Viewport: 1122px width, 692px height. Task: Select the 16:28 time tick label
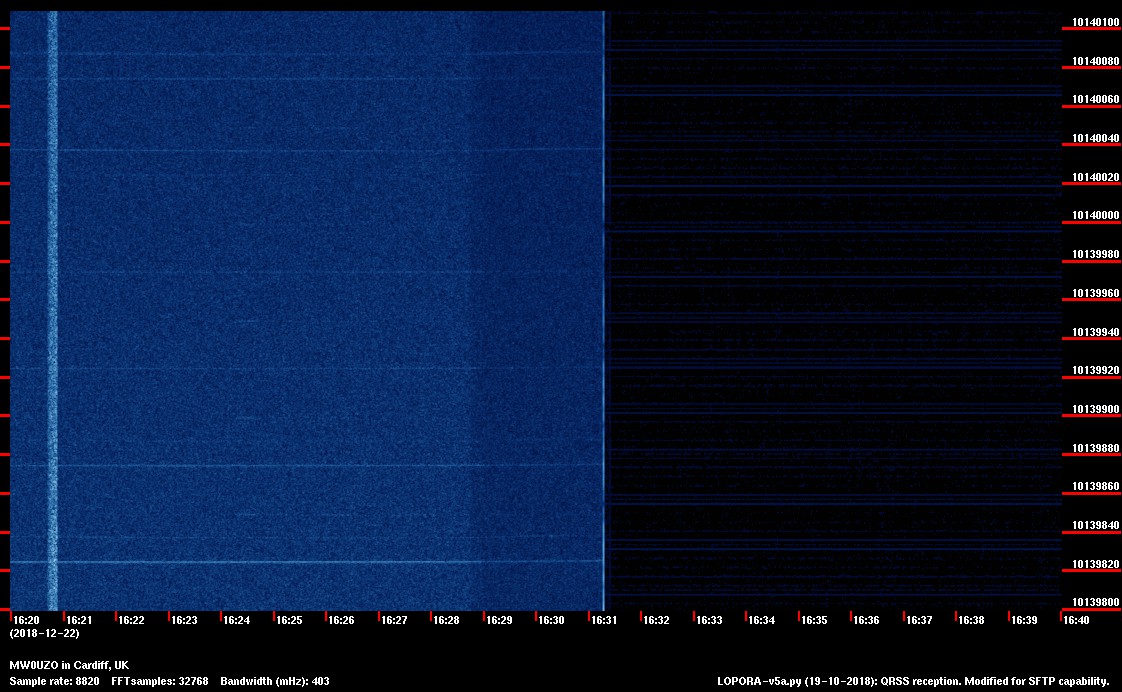446,620
